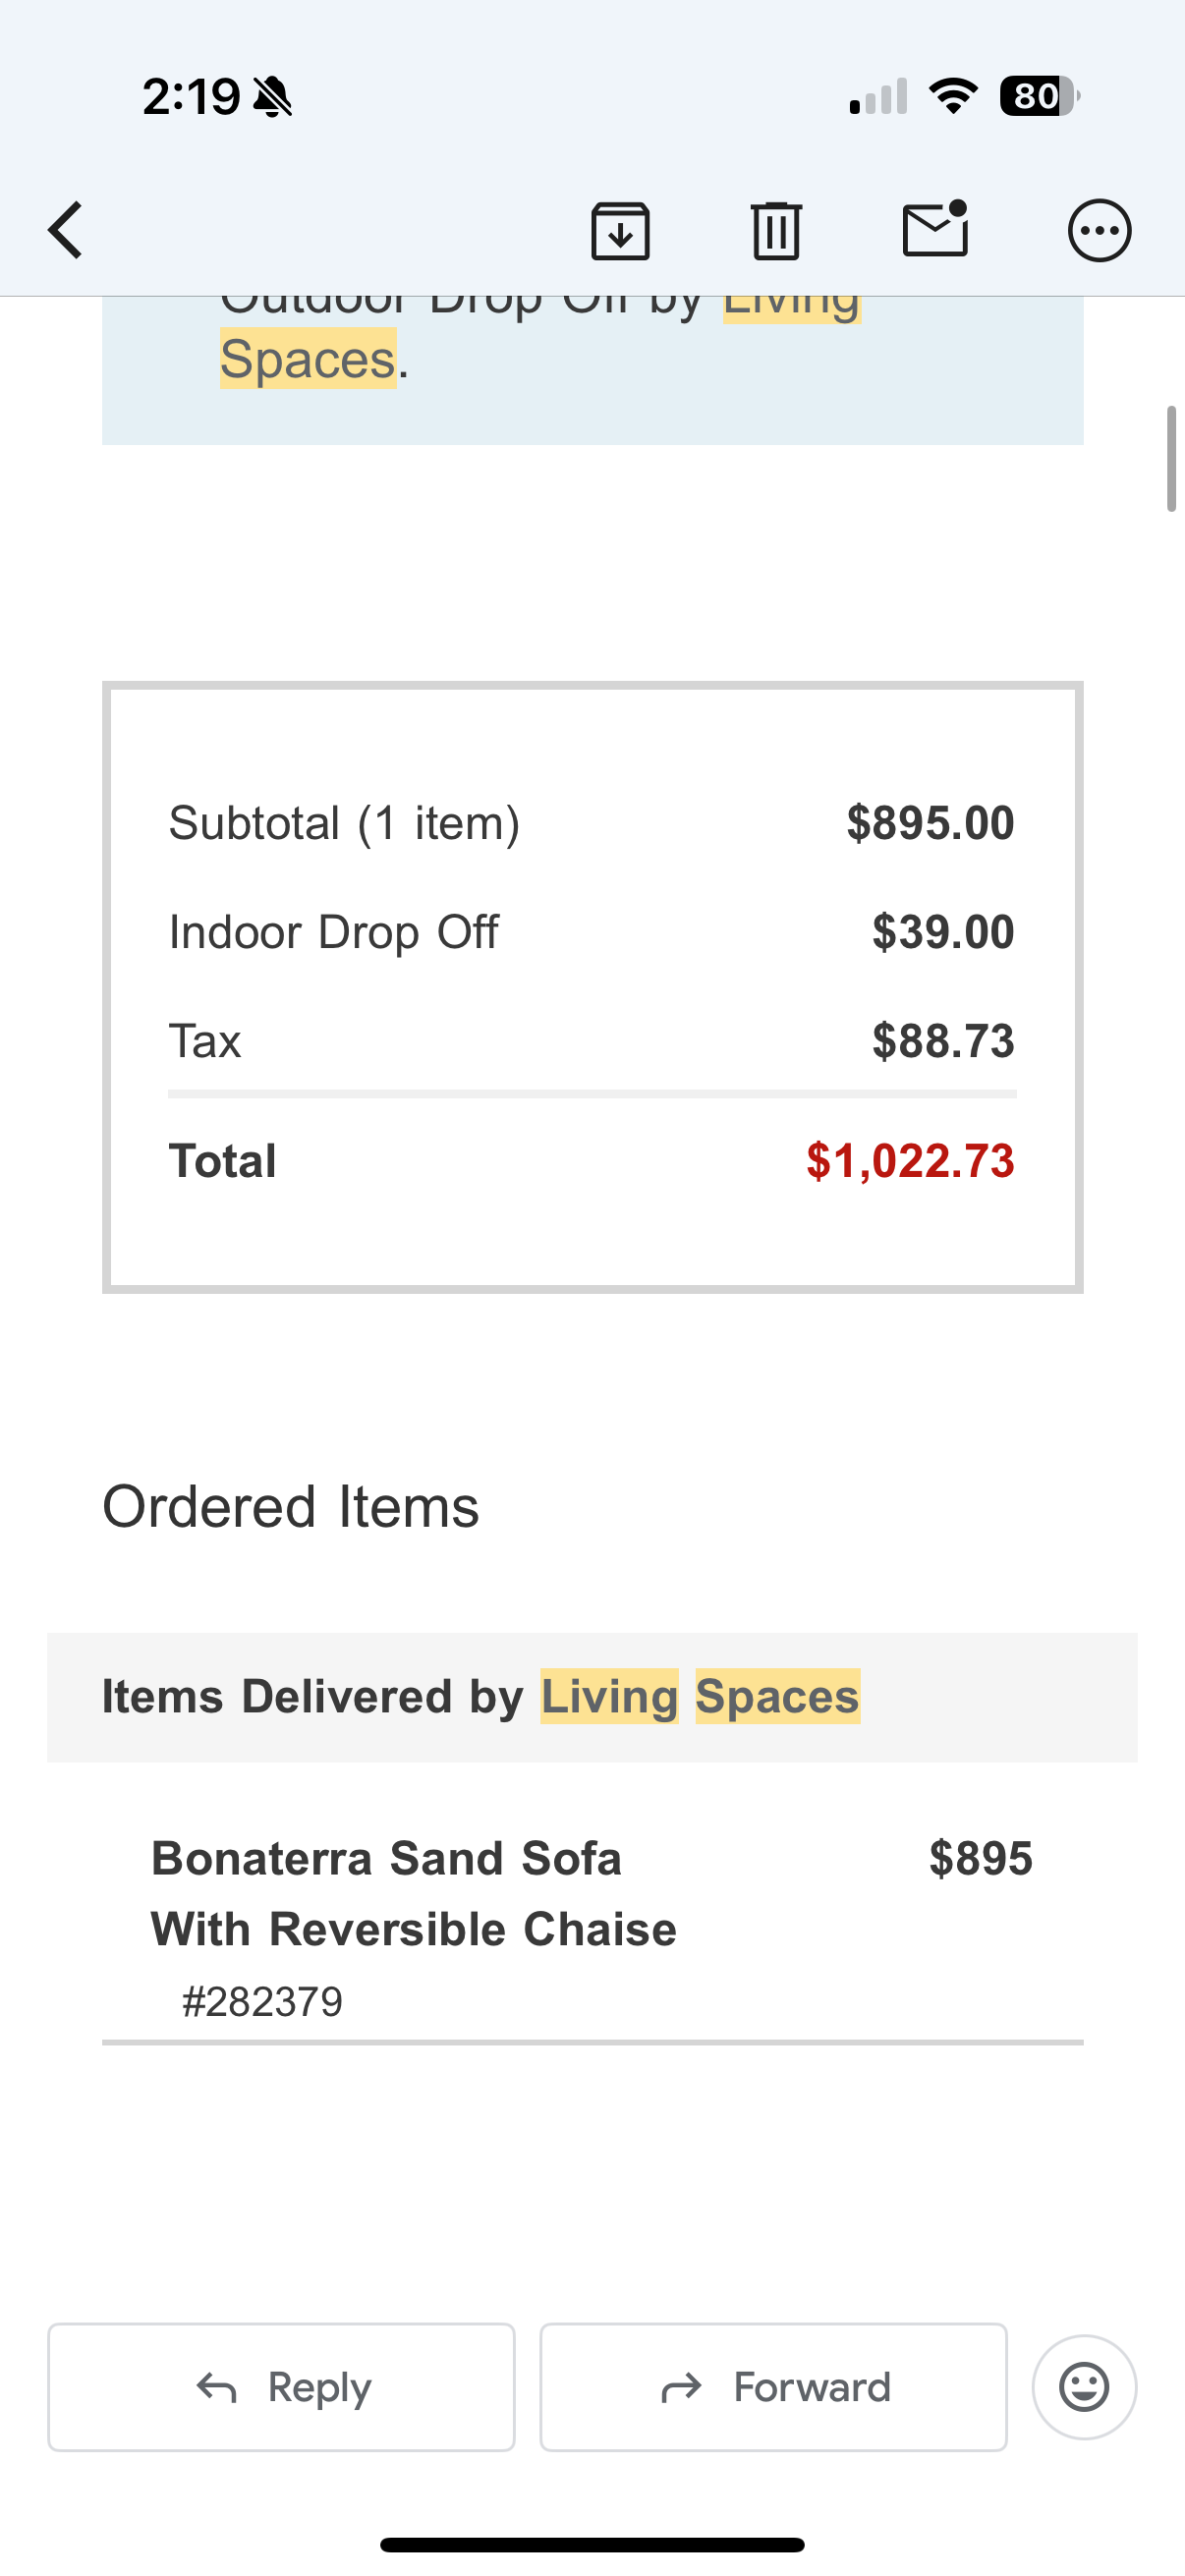This screenshot has height=2576, width=1185.
Task: Click the email scrollbar handle
Action: click(x=1171, y=459)
